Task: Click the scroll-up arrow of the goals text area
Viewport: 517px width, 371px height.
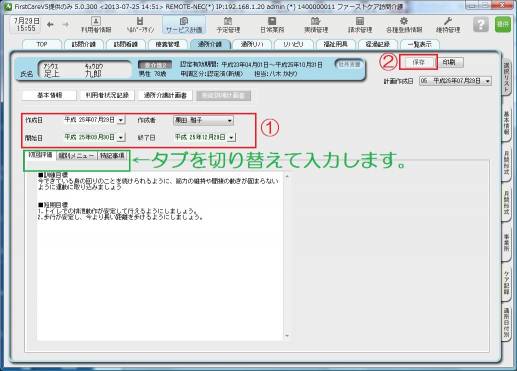Action: click(287, 176)
